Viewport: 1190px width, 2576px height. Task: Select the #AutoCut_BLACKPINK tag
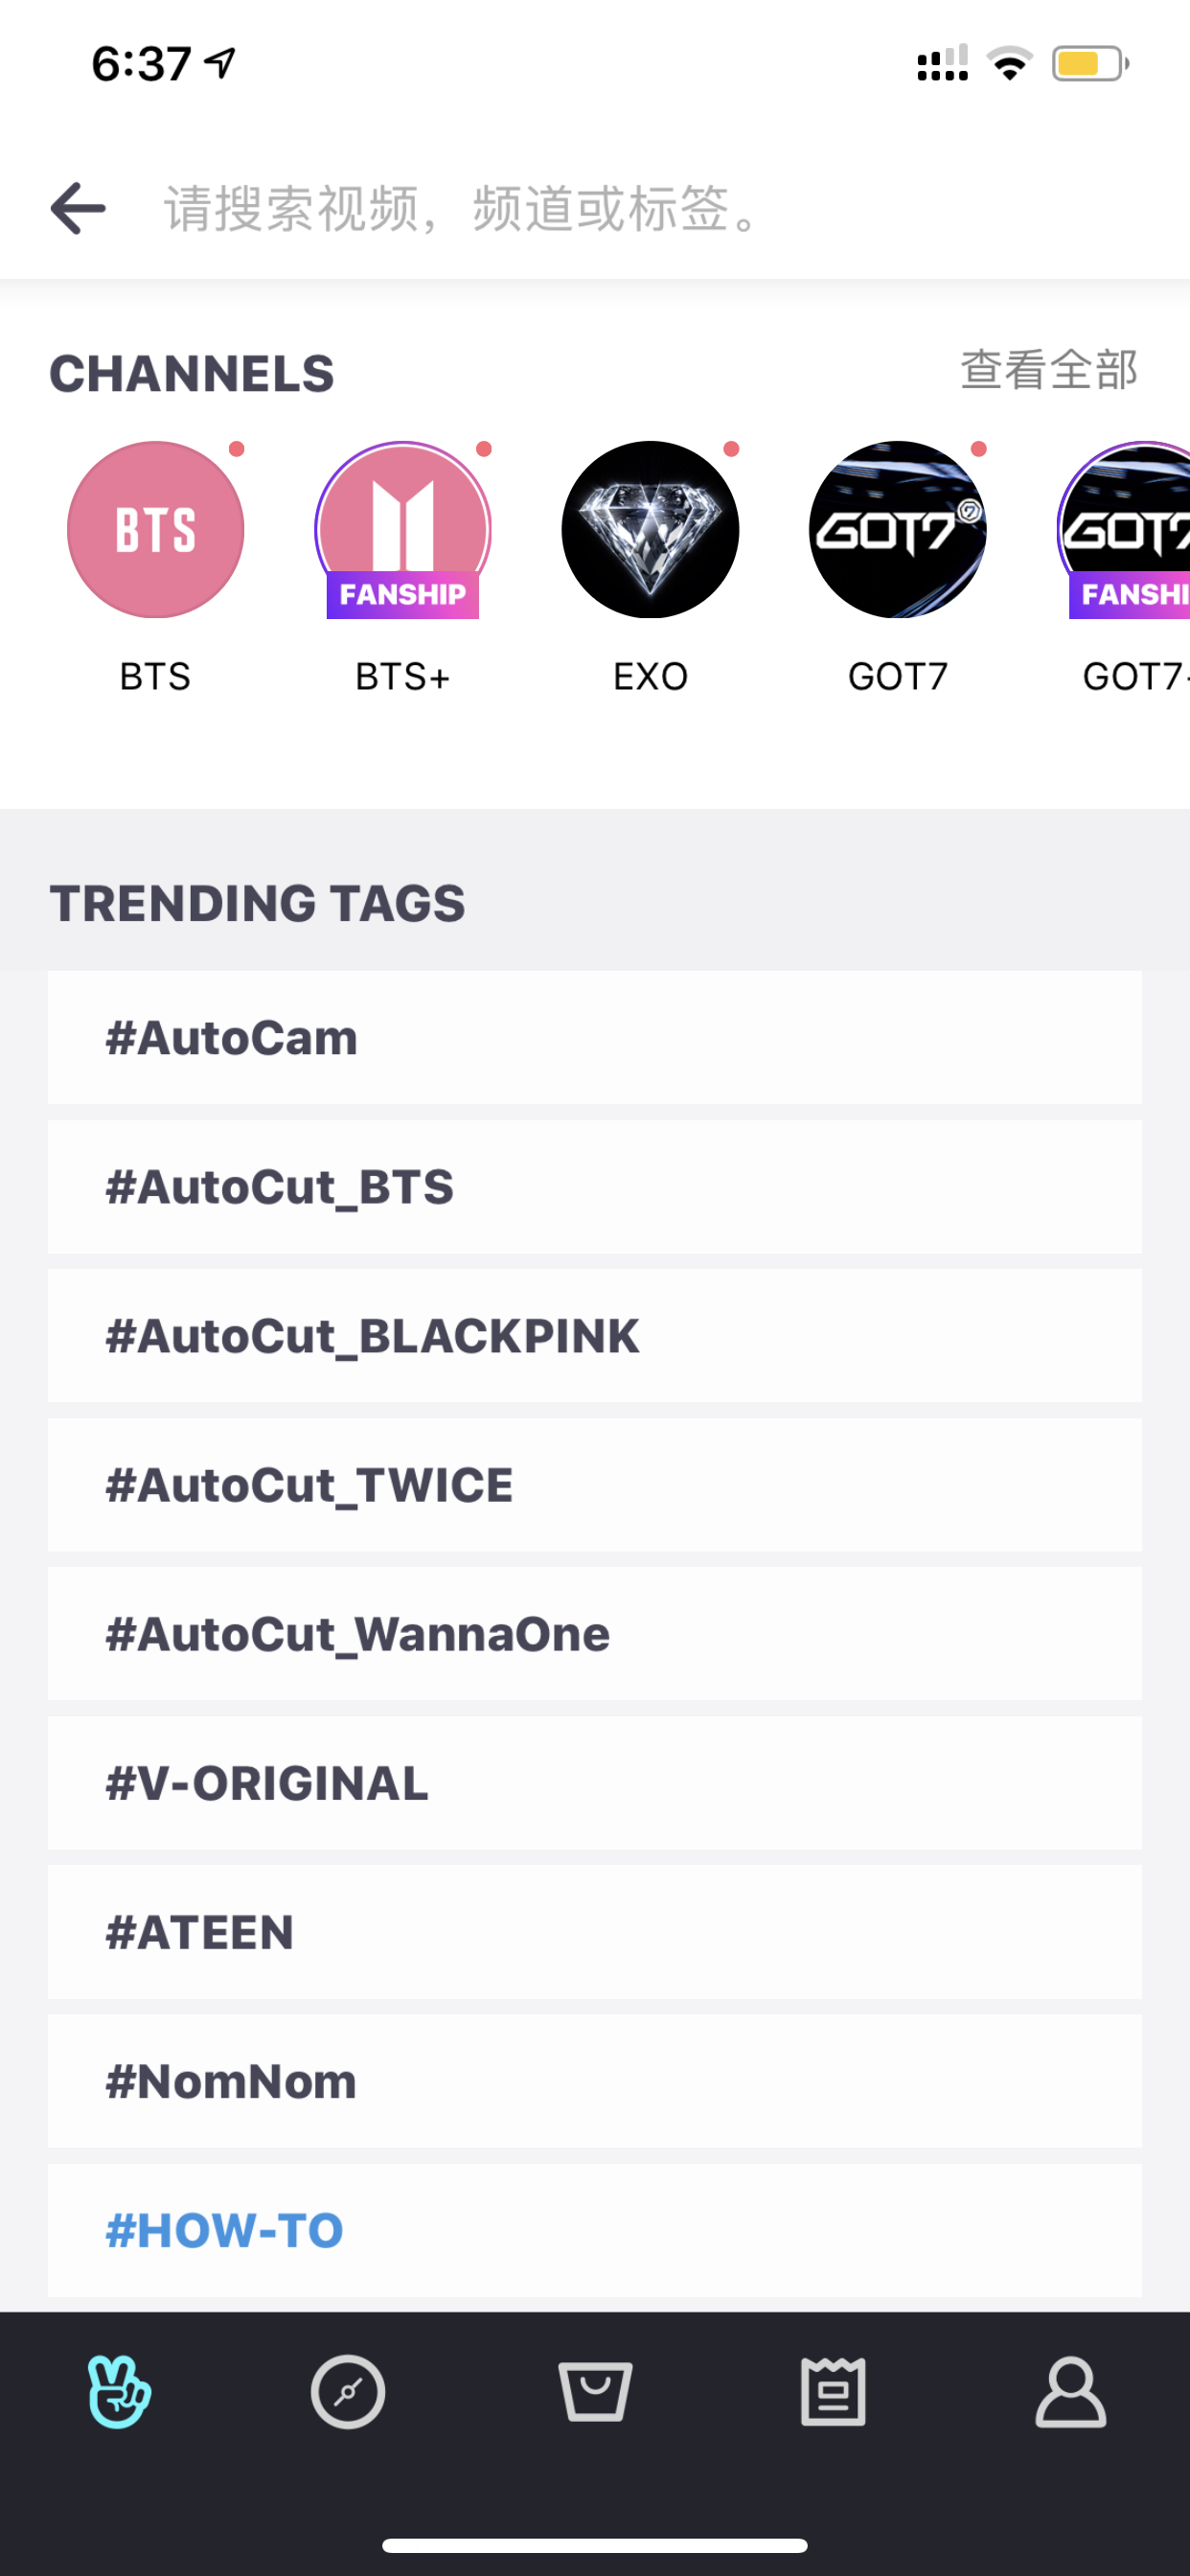click(595, 1335)
